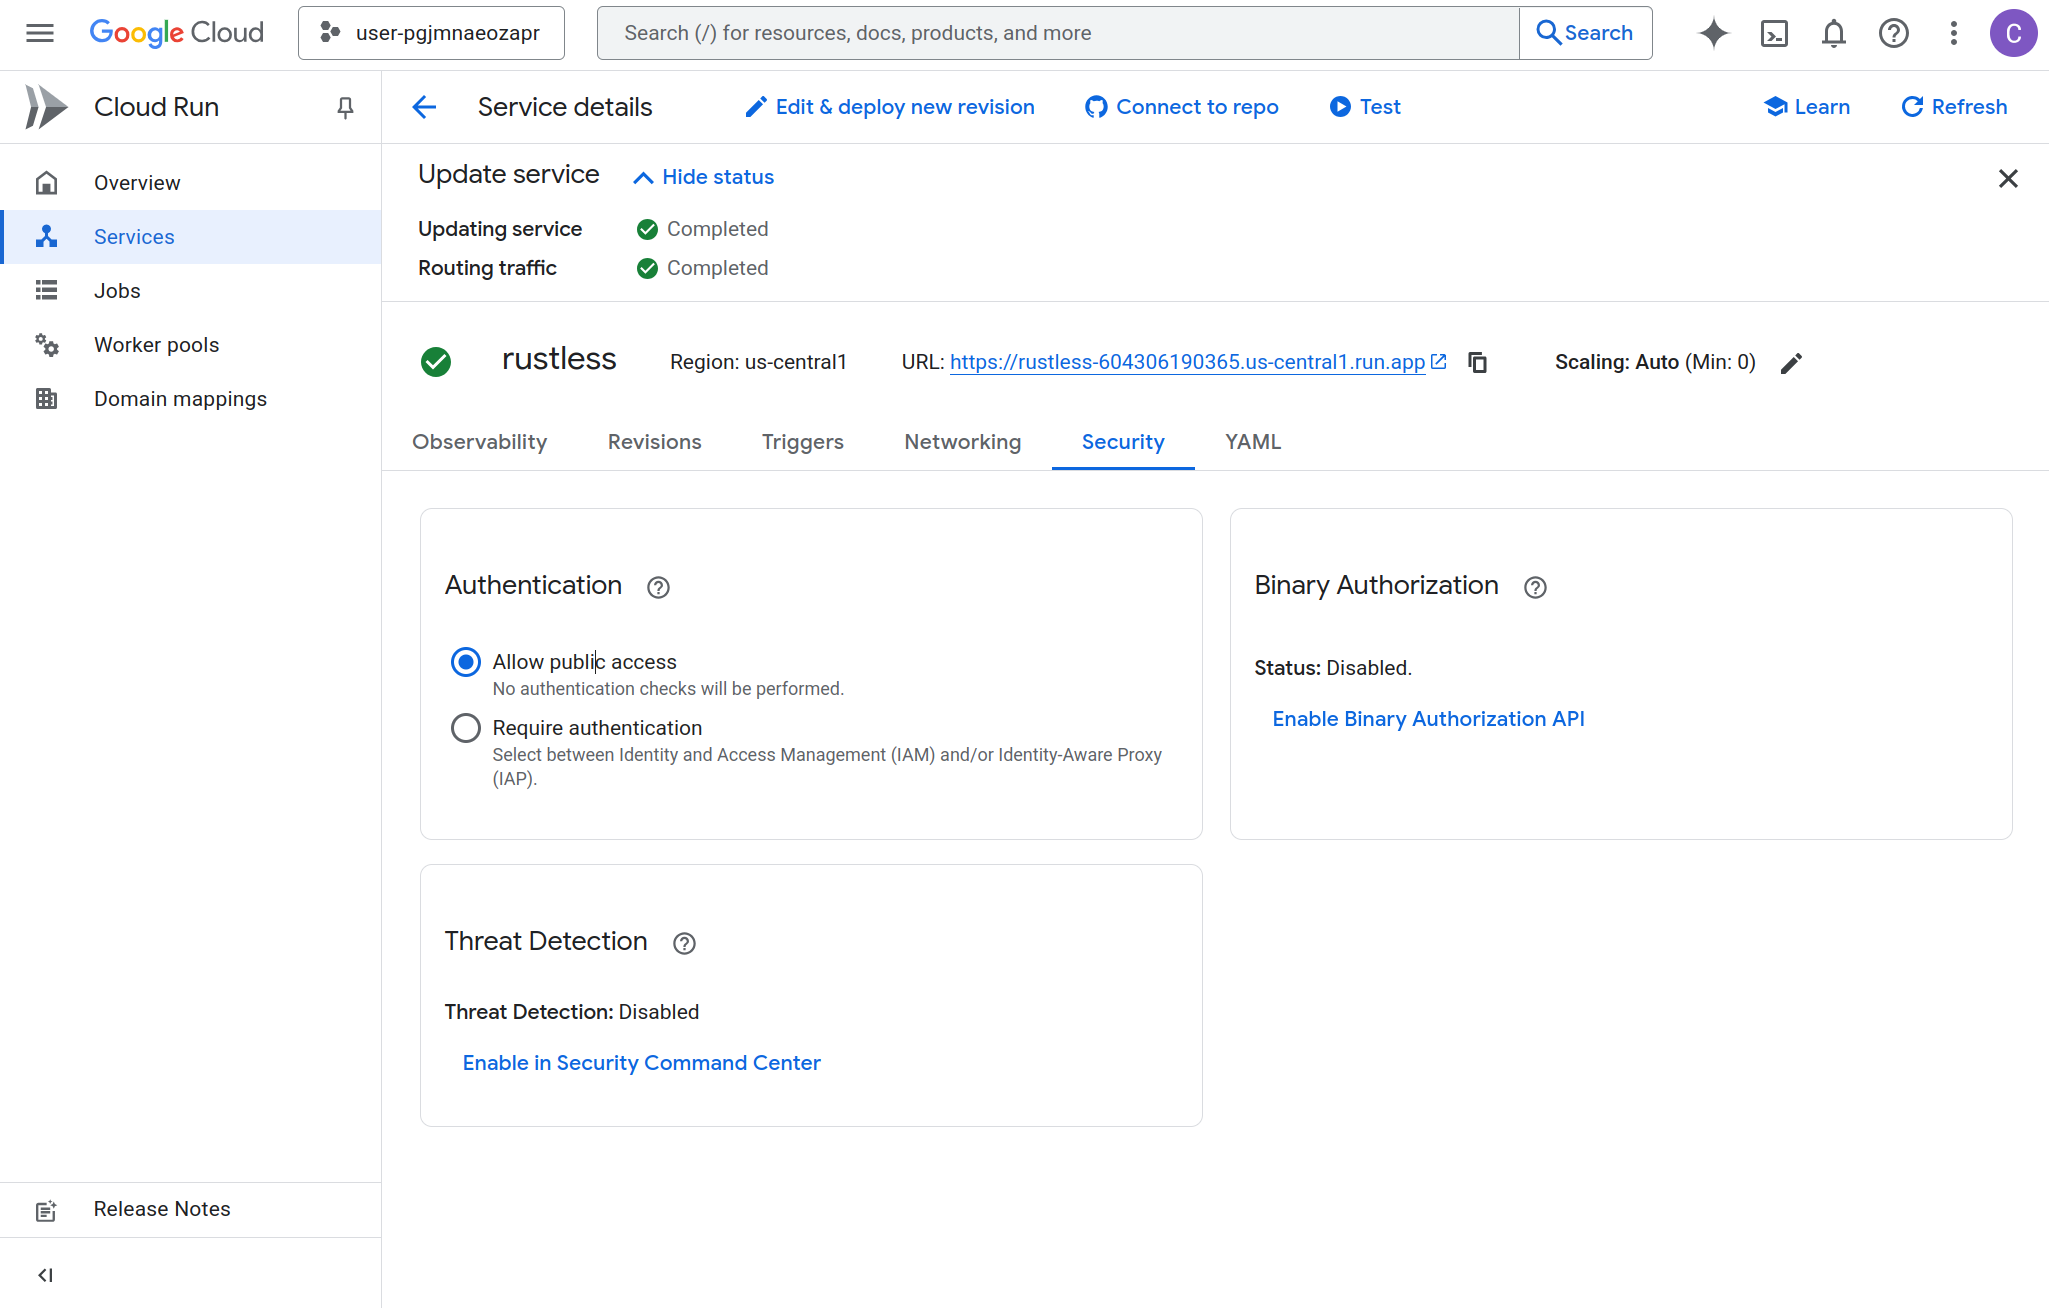Open the project selector user-pgjmnaeozapr
The image size is (2049, 1308).
pyautogui.click(x=431, y=33)
